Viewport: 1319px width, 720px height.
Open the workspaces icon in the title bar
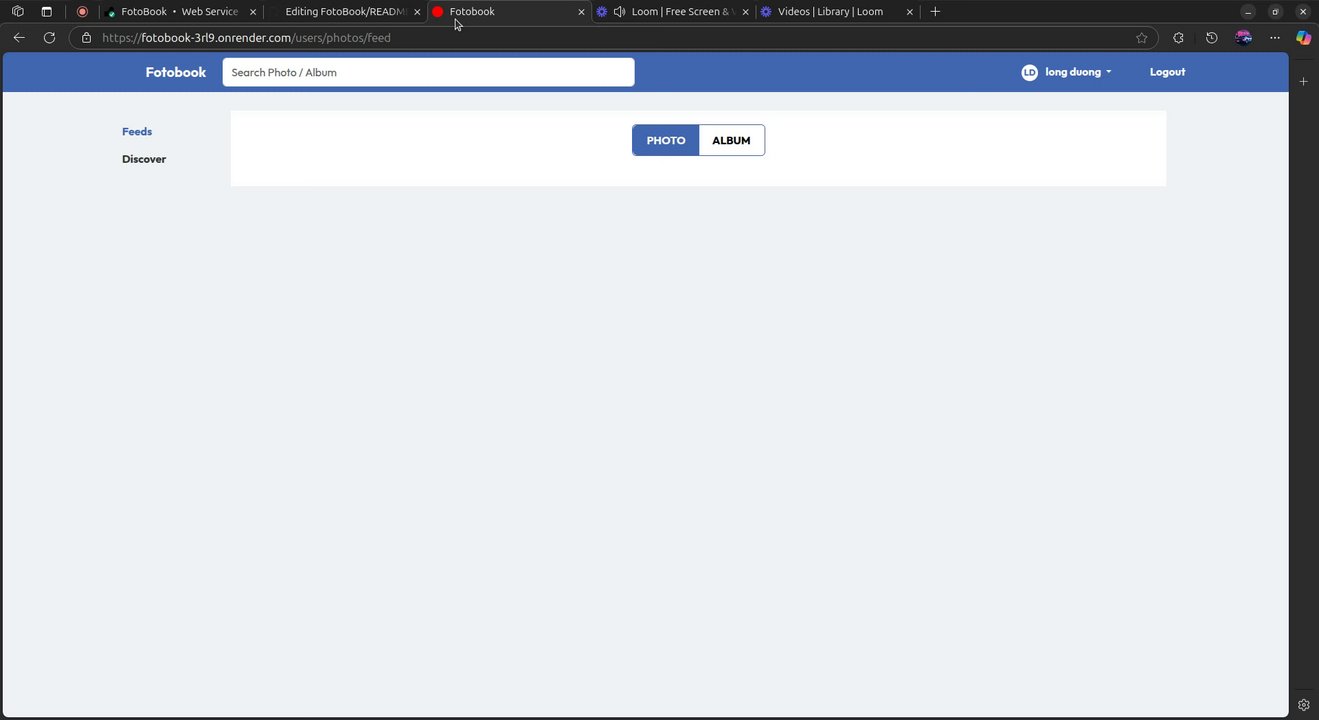pyautogui.click(x=17, y=12)
